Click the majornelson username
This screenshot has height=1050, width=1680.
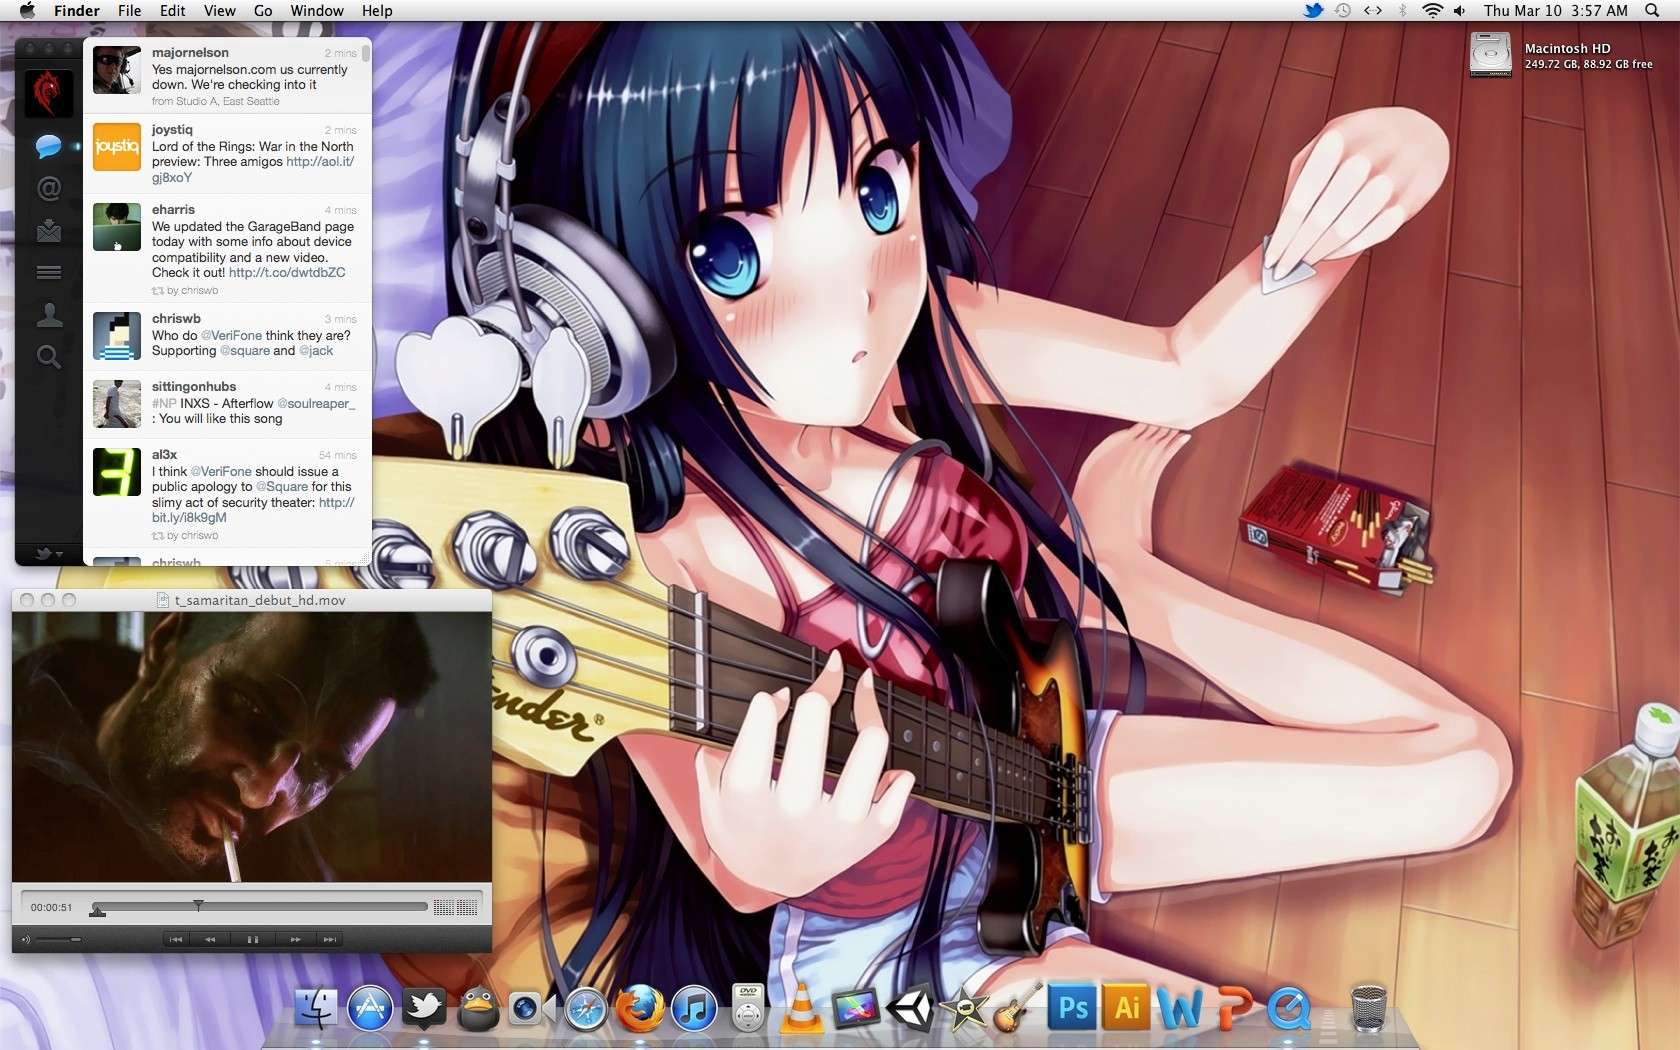[190, 53]
